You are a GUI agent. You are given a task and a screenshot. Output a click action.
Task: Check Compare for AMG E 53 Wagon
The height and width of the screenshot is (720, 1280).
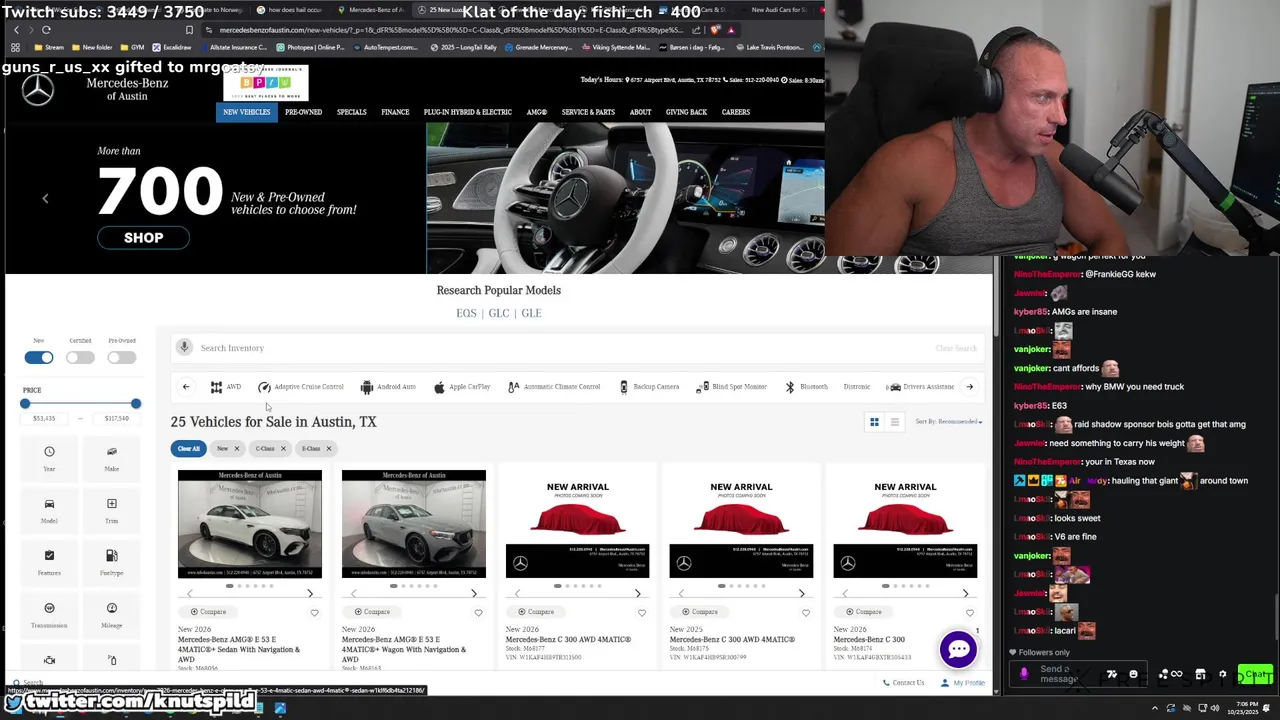[x=373, y=612]
